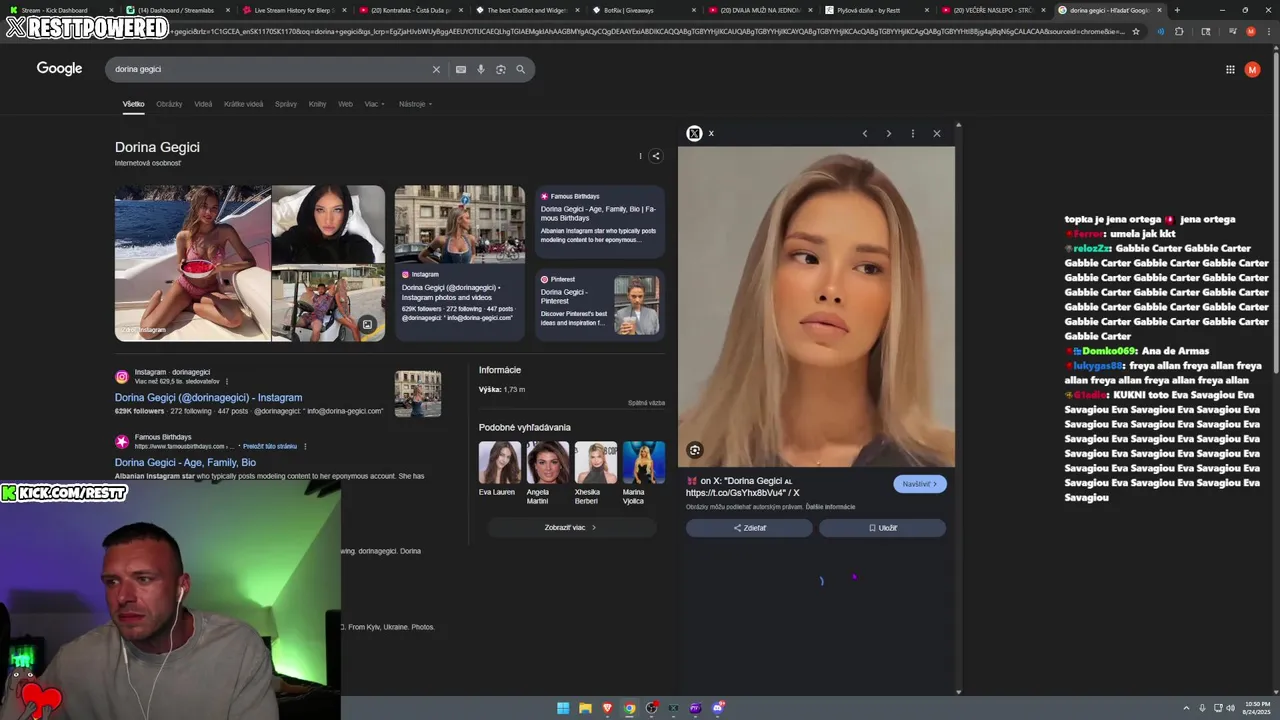The width and height of the screenshot is (1280, 720).
Task: Open options beside Famous Birthdays result
Action: coord(305,446)
